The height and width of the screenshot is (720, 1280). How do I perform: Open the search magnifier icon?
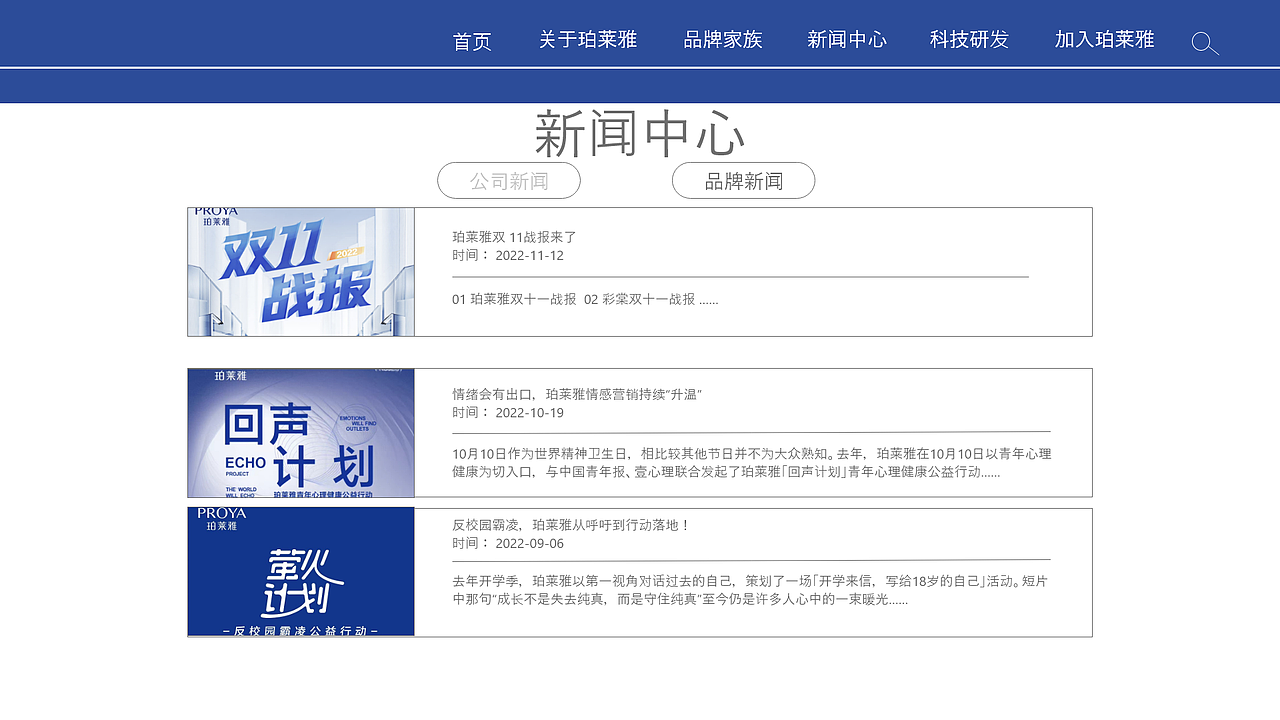click(1204, 44)
